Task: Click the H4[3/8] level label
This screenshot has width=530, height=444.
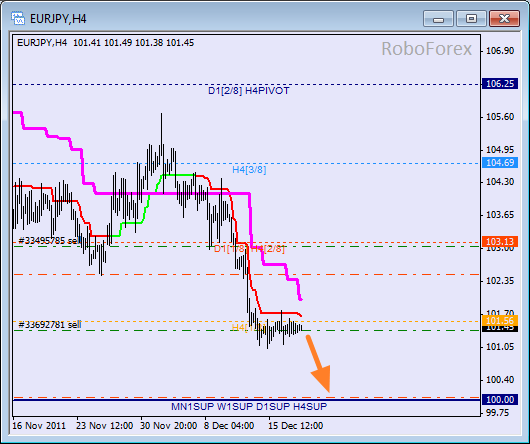Action: coord(249,170)
